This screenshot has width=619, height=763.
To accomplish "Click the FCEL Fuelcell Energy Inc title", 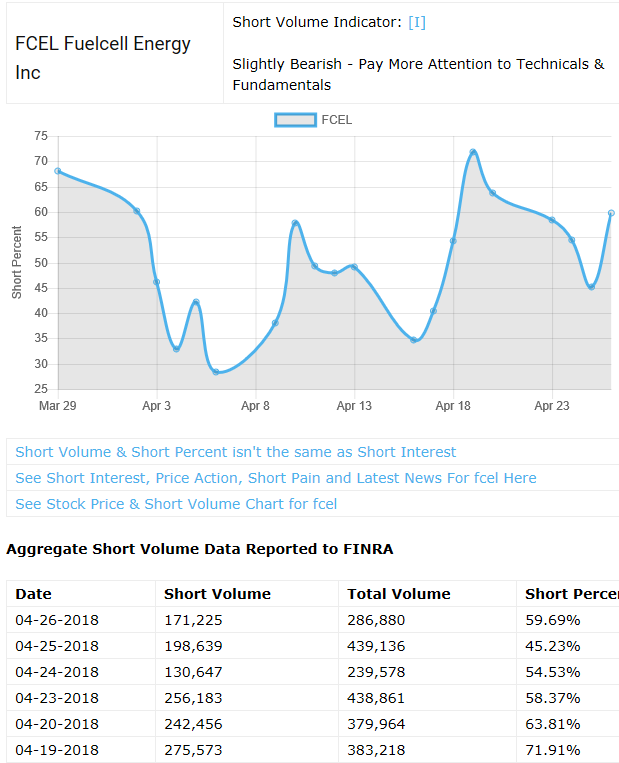I will coord(103,58).
